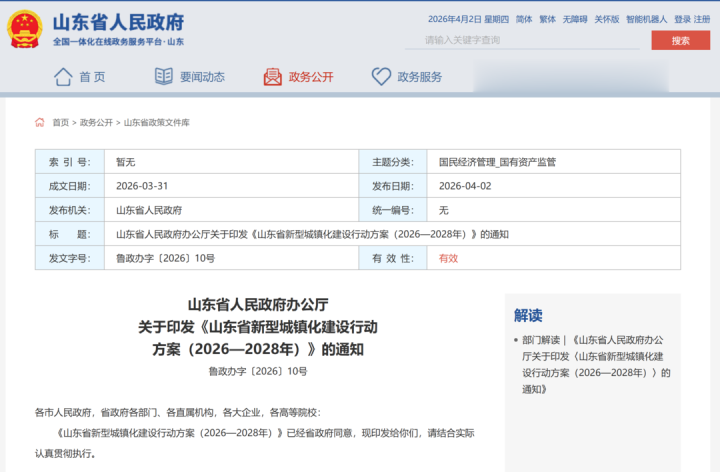This screenshot has width=720, height=472.
Task: Click the news icon beside 要闻动态
Action: point(164,77)
